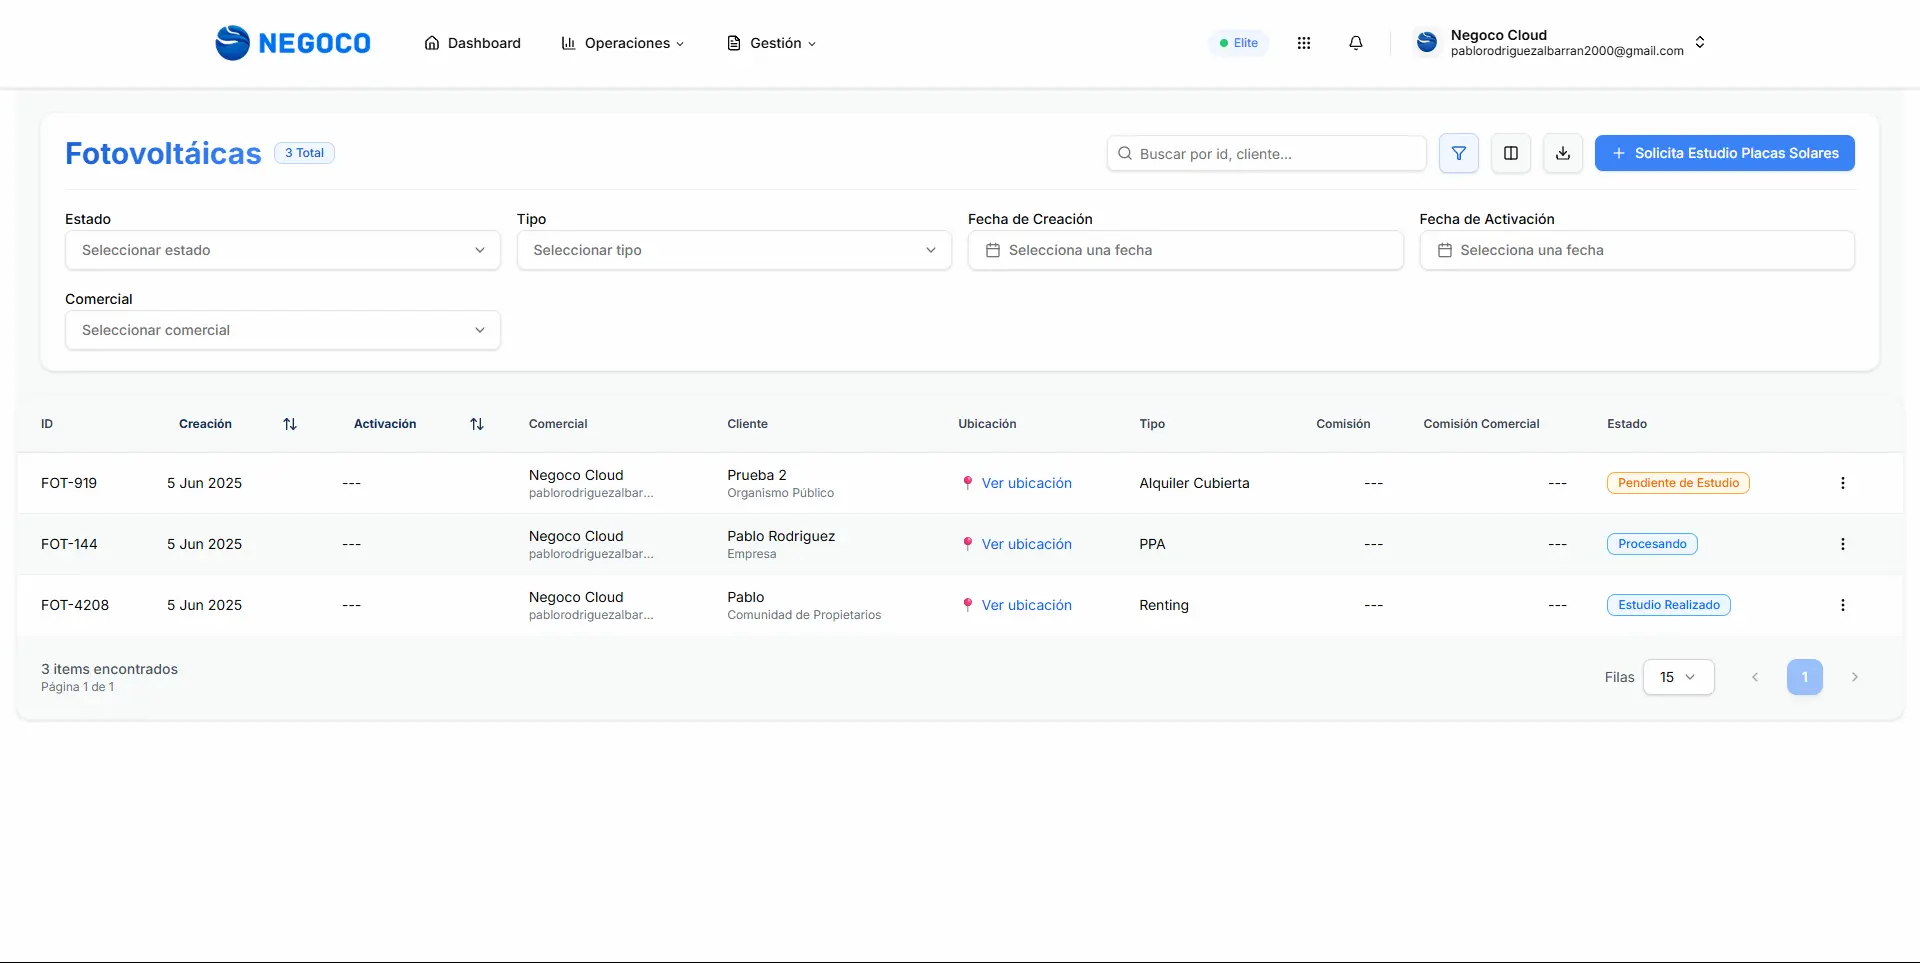
Task: Pick a Fecha de Creación date
Action: (x=1185, y=250)
